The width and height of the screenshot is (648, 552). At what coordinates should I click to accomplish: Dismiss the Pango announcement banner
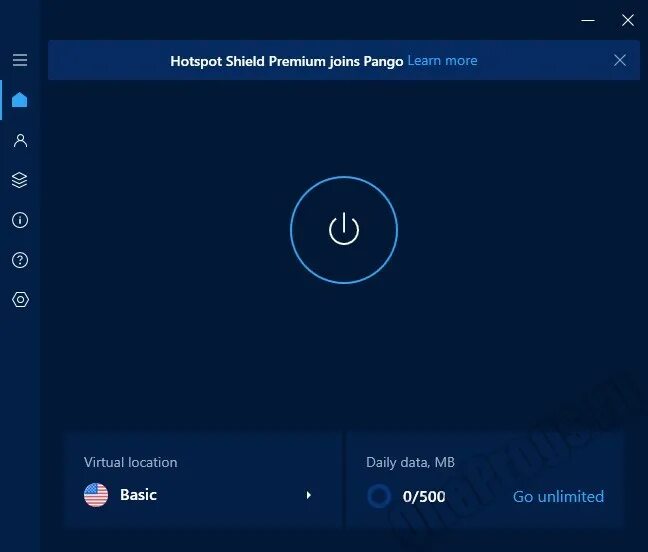tap(619, 60)
